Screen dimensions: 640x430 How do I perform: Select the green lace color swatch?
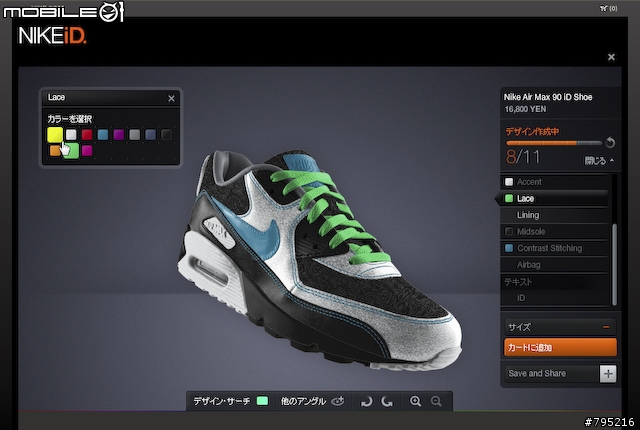pyautogui.click(x=72, y=151)
